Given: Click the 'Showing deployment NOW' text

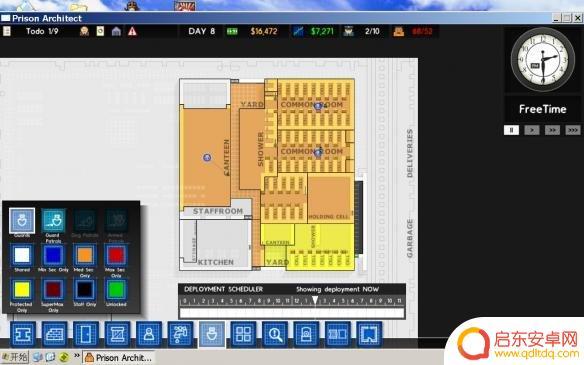Looking at the screenshot, I should coord(337,289).
